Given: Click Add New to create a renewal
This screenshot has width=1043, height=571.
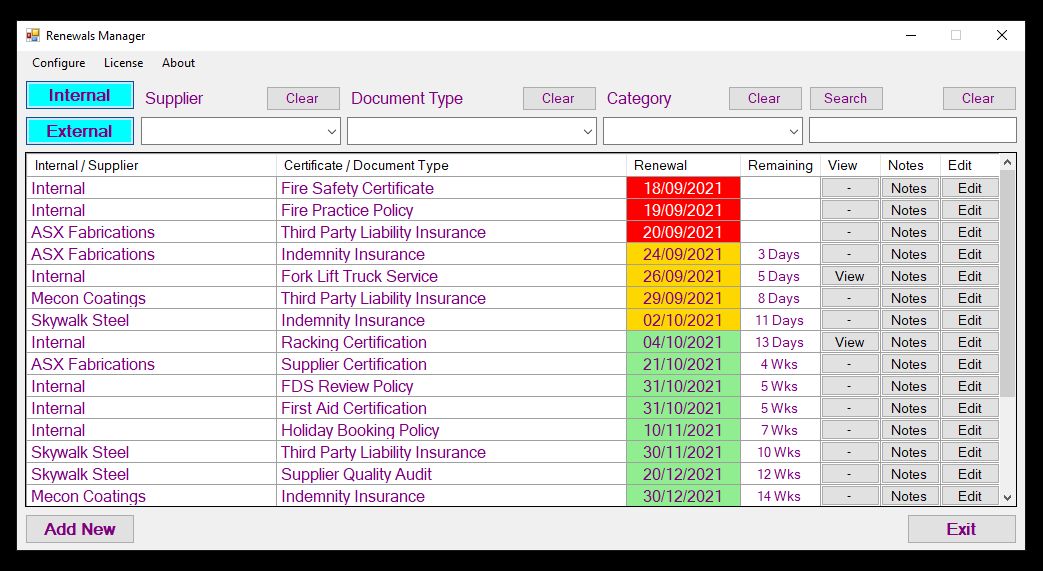Looking at the screenshot, I should (80, 529).
